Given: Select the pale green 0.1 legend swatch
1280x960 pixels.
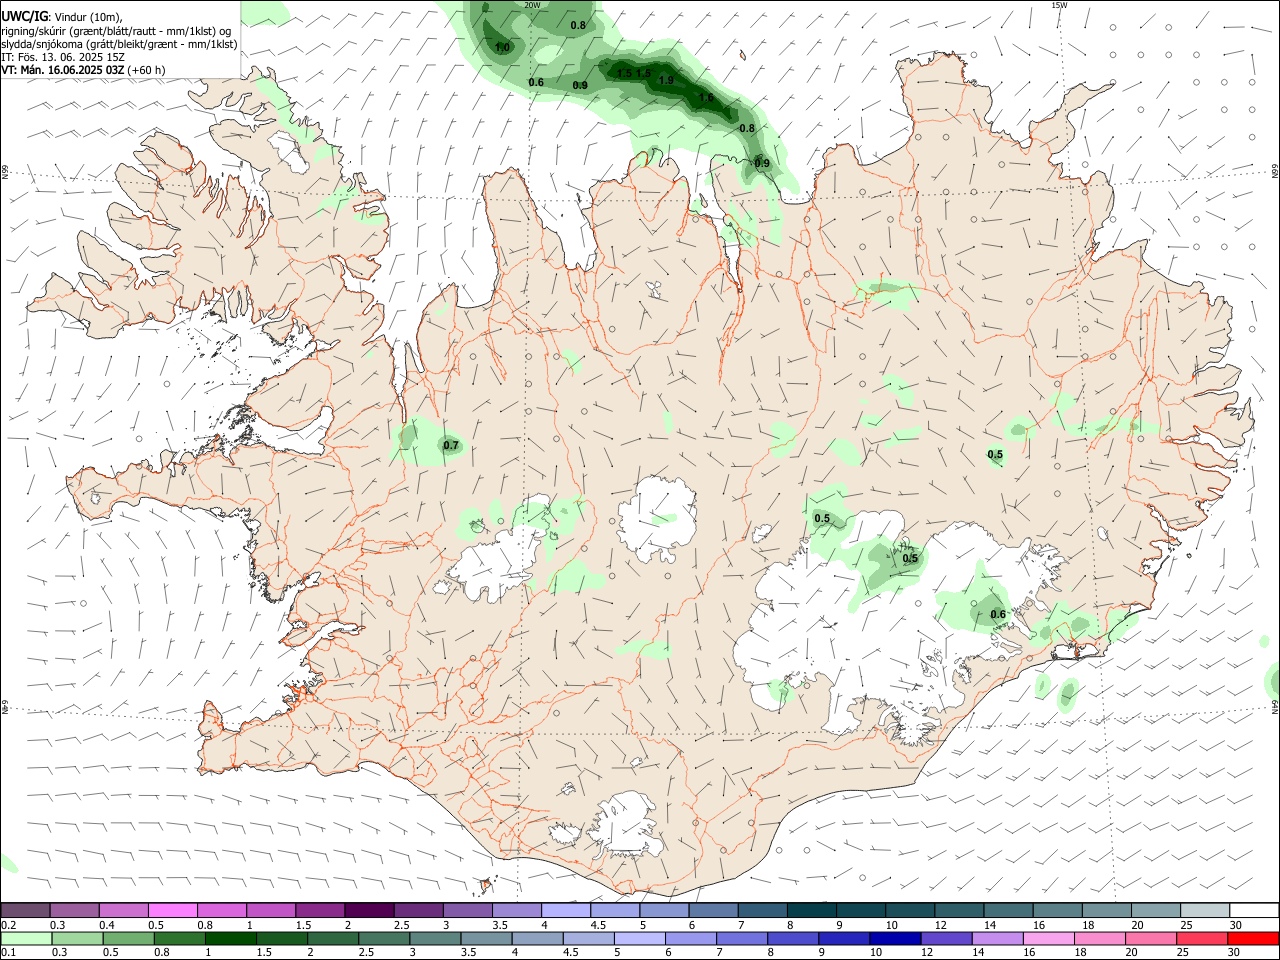Looking at the screenshot, I should click(x=26, y=938).
